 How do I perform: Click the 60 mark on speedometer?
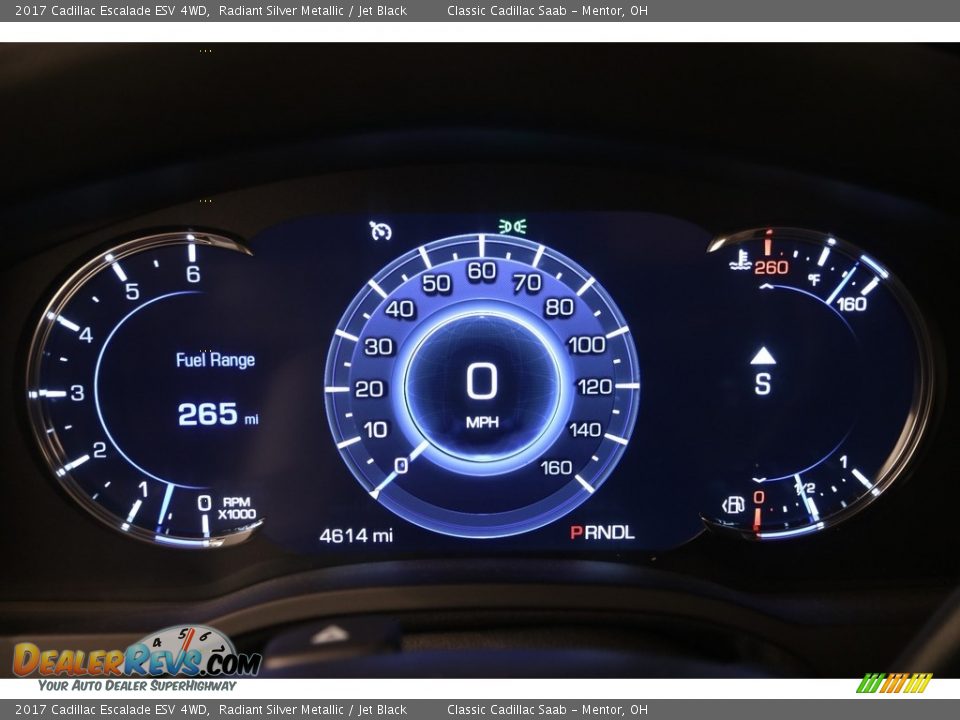[481, 271]
